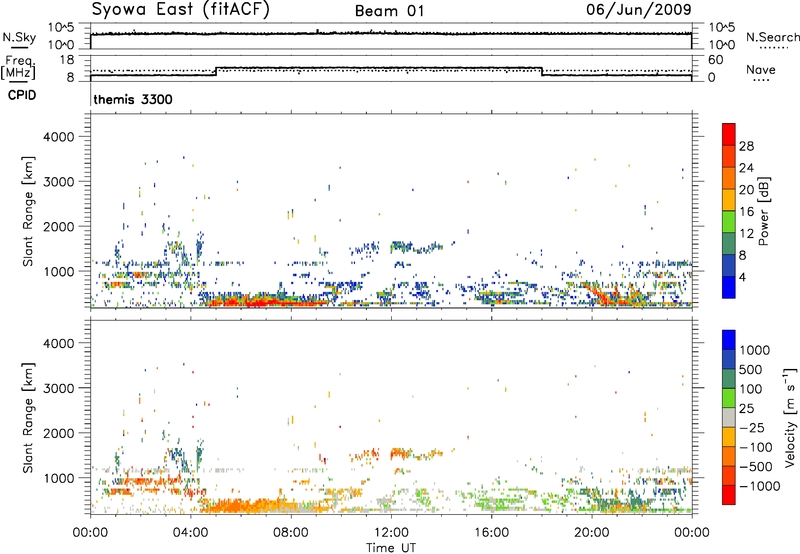Click the '60' Nave axis value

coord(715,60)
